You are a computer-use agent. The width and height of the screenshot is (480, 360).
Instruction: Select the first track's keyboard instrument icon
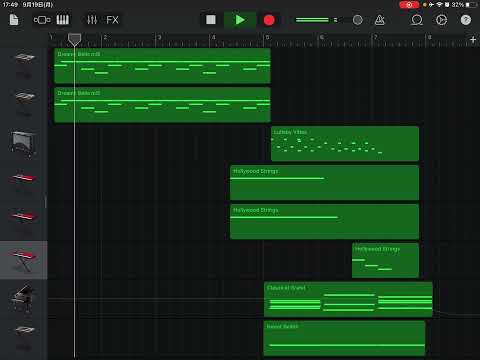coord(24,58)
